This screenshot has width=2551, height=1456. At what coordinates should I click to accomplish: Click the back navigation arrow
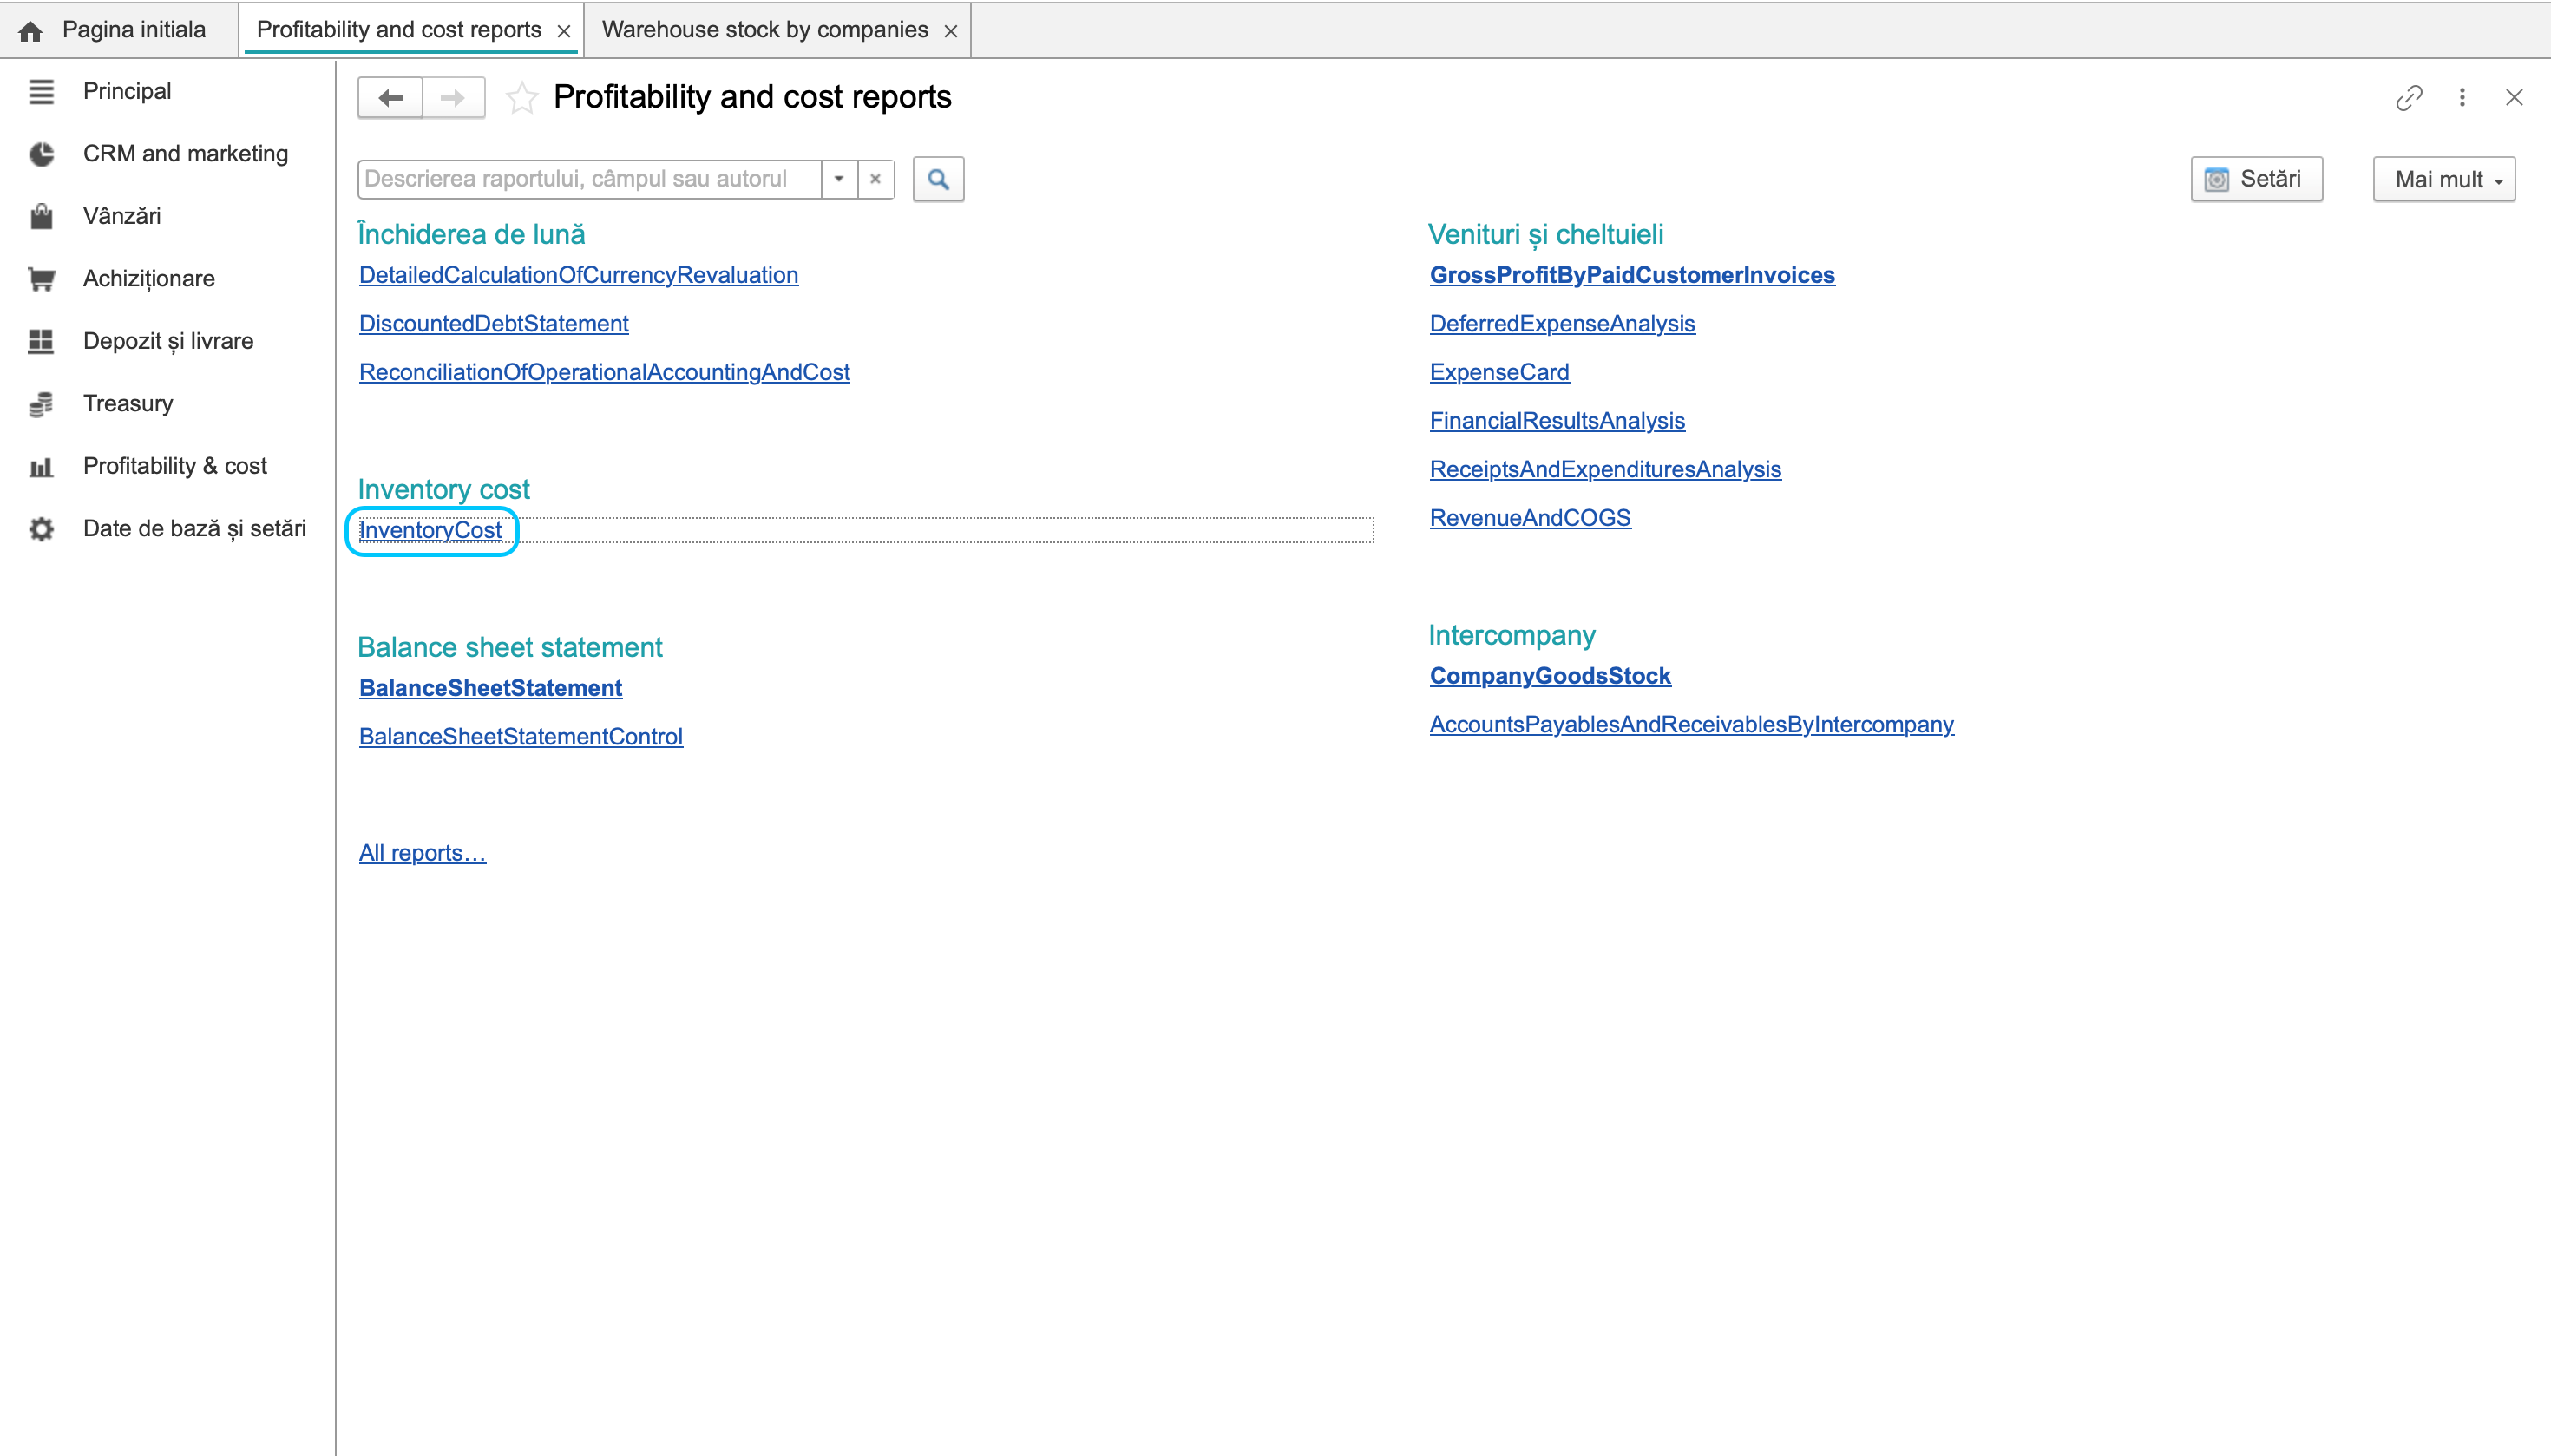390,98
